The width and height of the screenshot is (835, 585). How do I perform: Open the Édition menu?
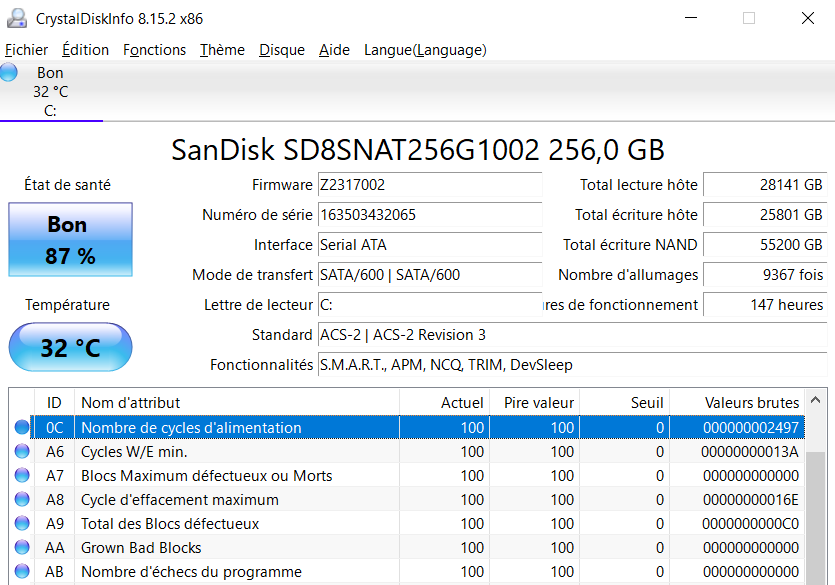click(x=86, y=50)
